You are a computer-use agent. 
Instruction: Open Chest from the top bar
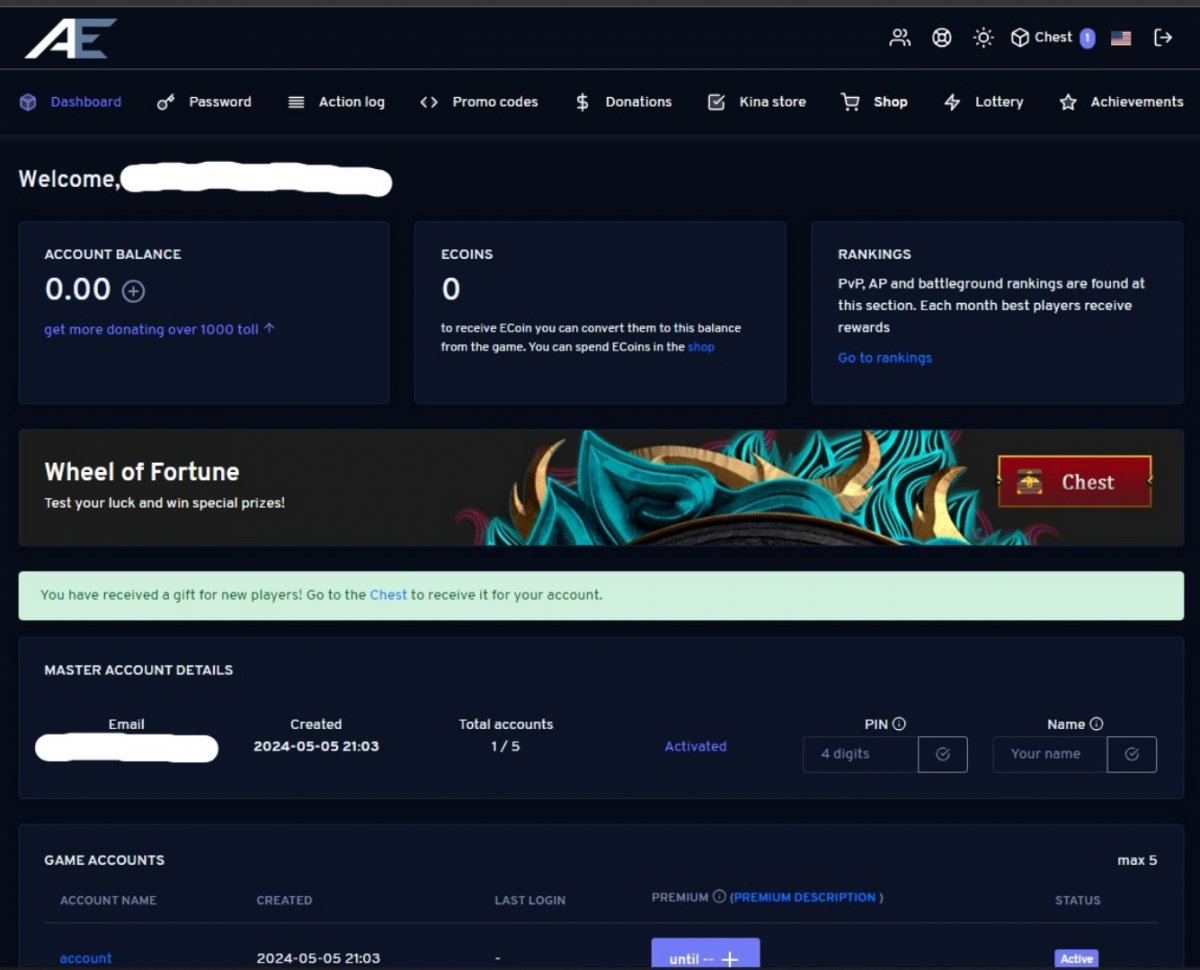point(1052,38)
